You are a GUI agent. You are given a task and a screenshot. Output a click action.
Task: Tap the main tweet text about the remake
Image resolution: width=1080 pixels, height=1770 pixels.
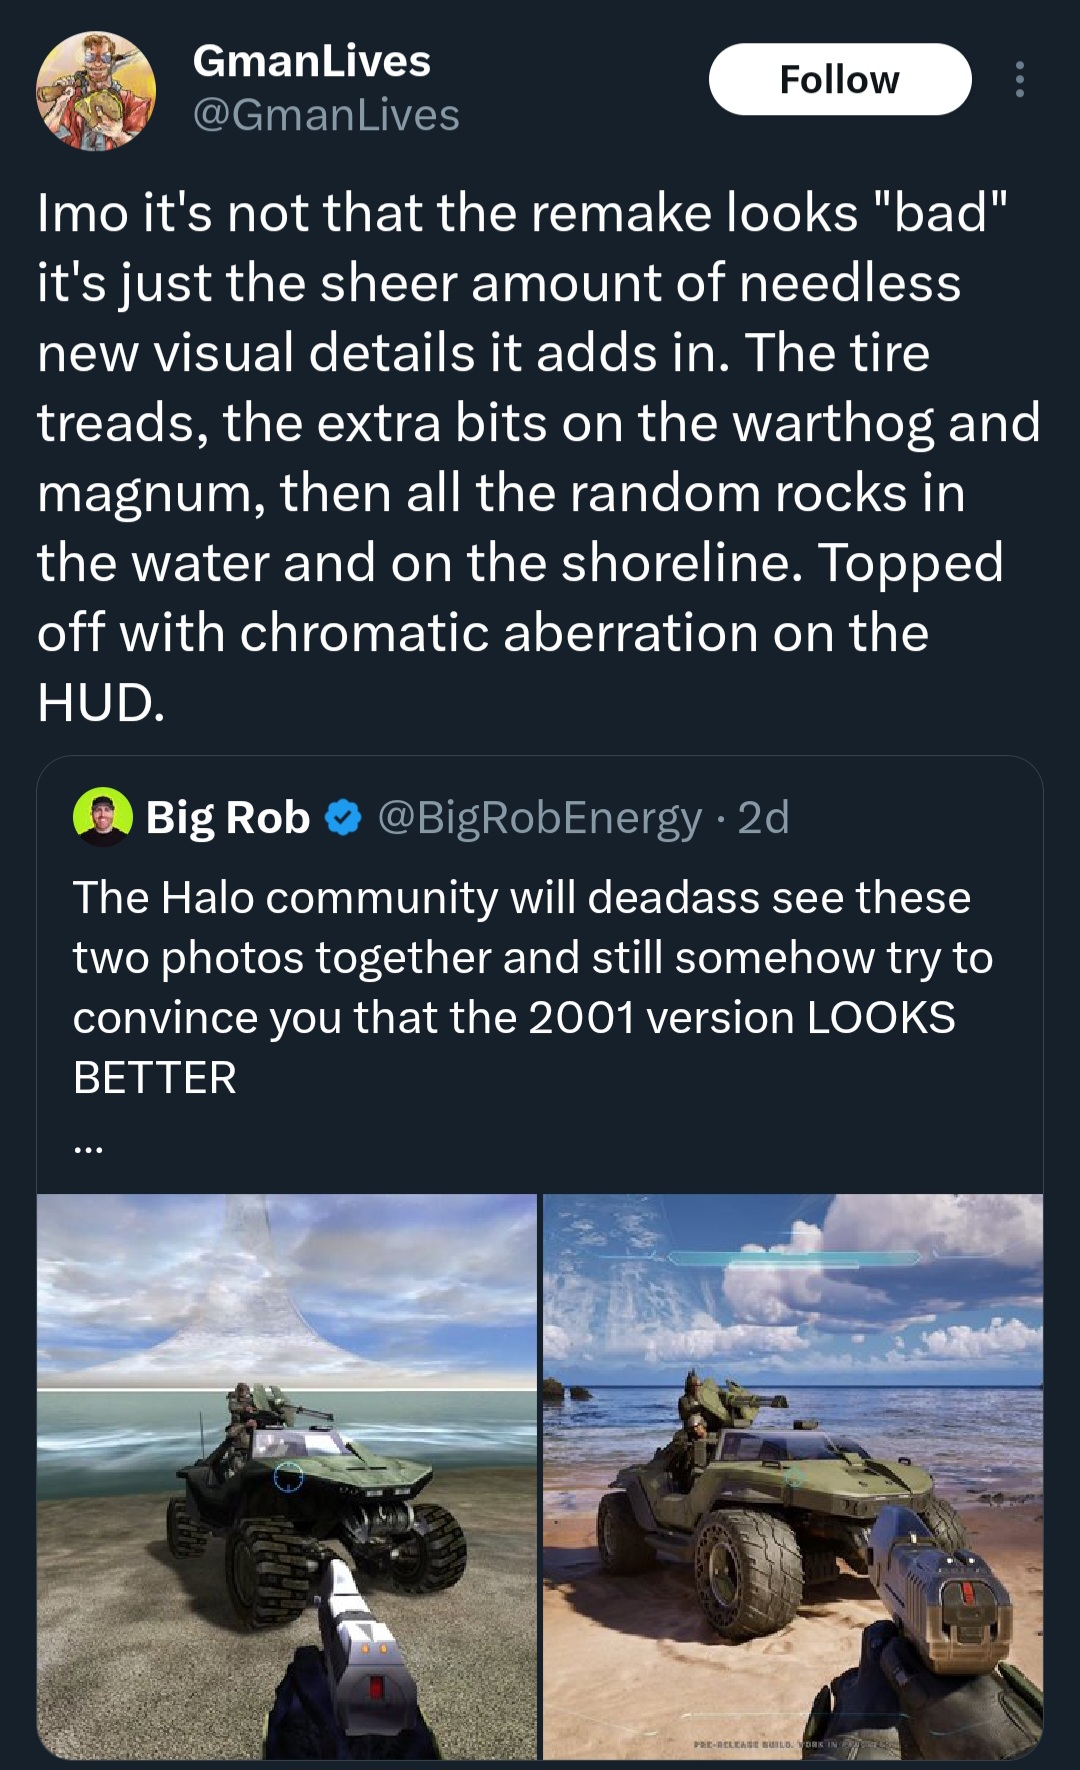pyautogui.click(x=520, y=457)
